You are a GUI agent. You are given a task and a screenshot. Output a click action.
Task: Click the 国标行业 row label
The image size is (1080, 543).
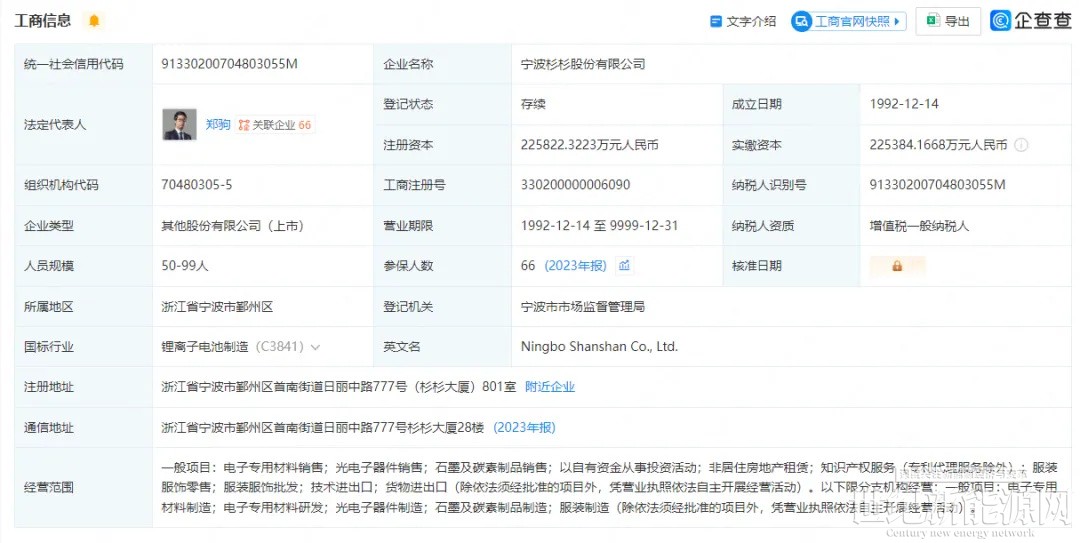[48, 347]
